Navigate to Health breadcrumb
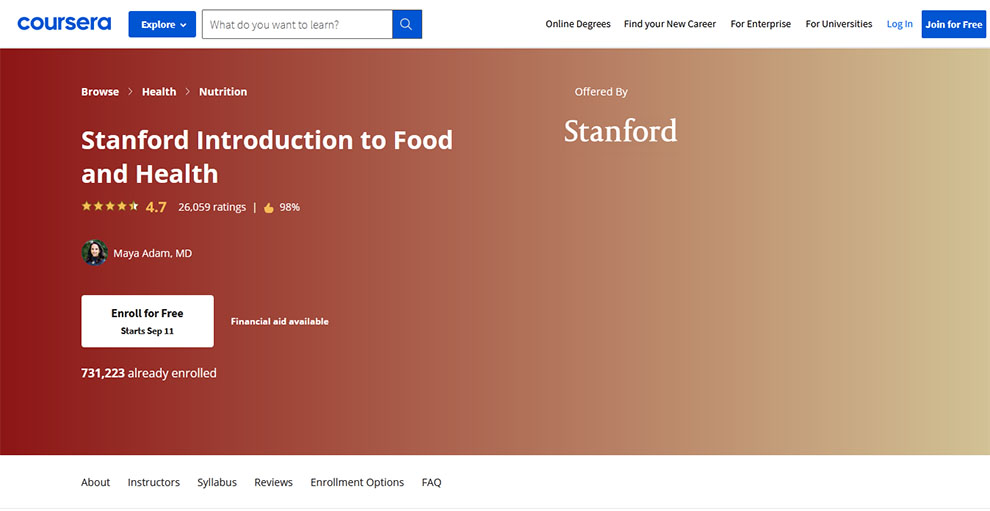 pos(159,92)
